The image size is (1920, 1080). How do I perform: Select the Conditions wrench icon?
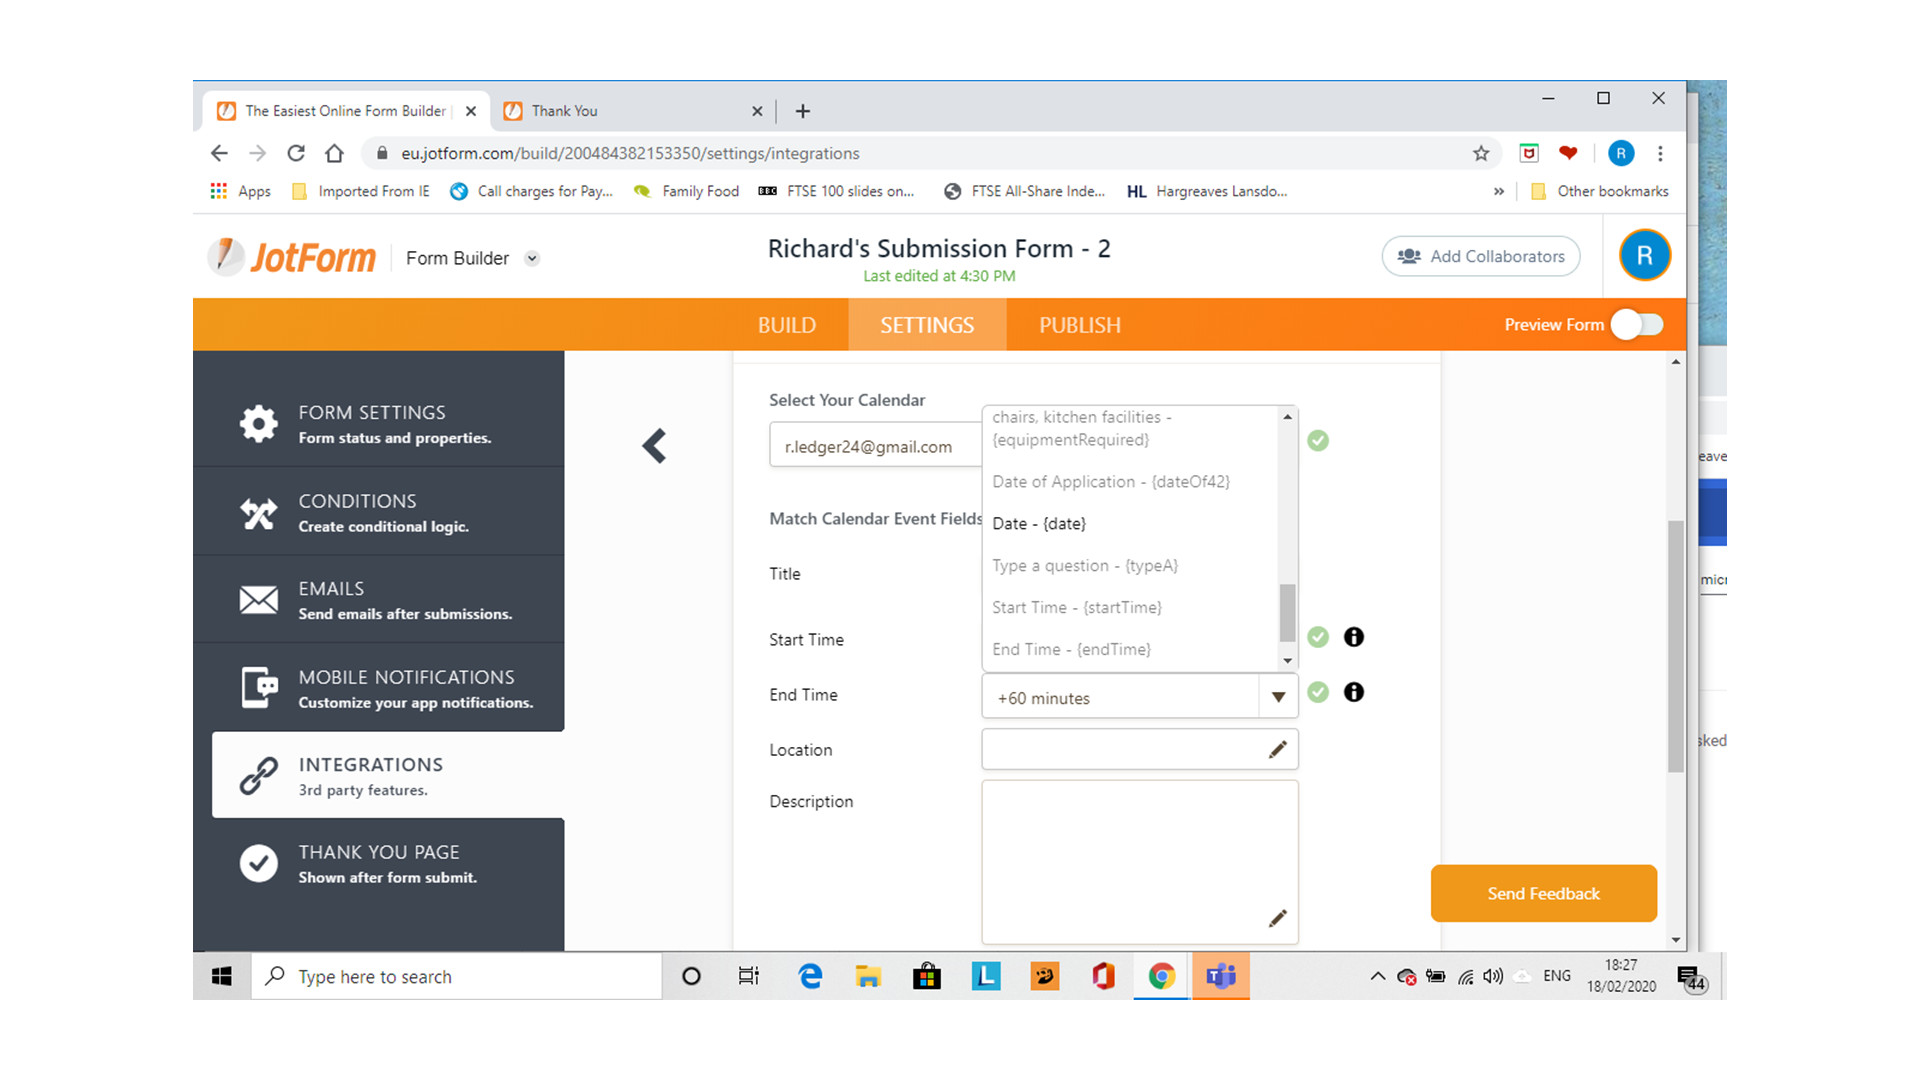tap(259, 512)
